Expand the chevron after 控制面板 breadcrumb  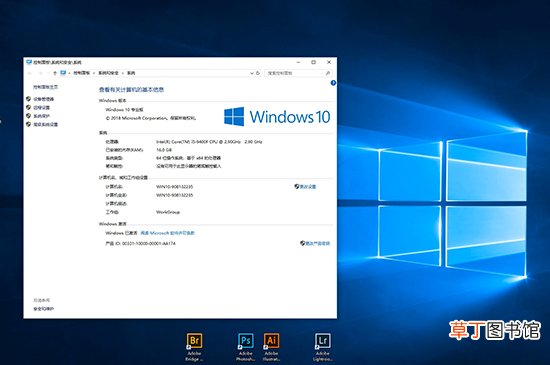click(94, 73)
